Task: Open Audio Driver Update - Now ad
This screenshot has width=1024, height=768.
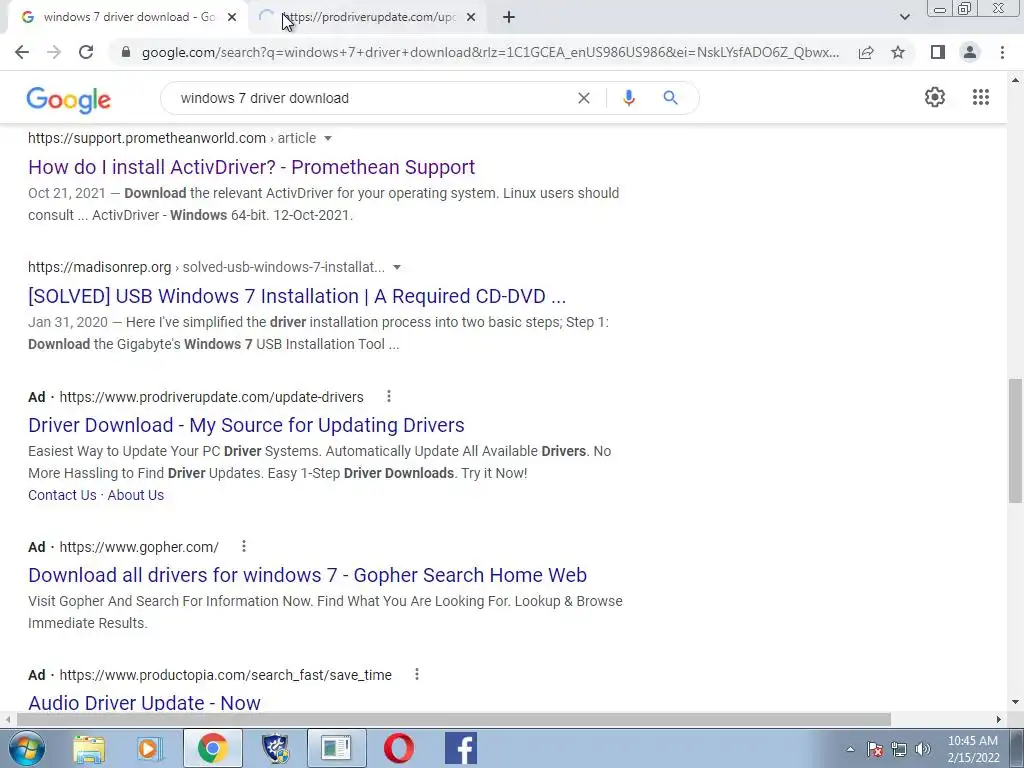Action: tap(144, 703)
